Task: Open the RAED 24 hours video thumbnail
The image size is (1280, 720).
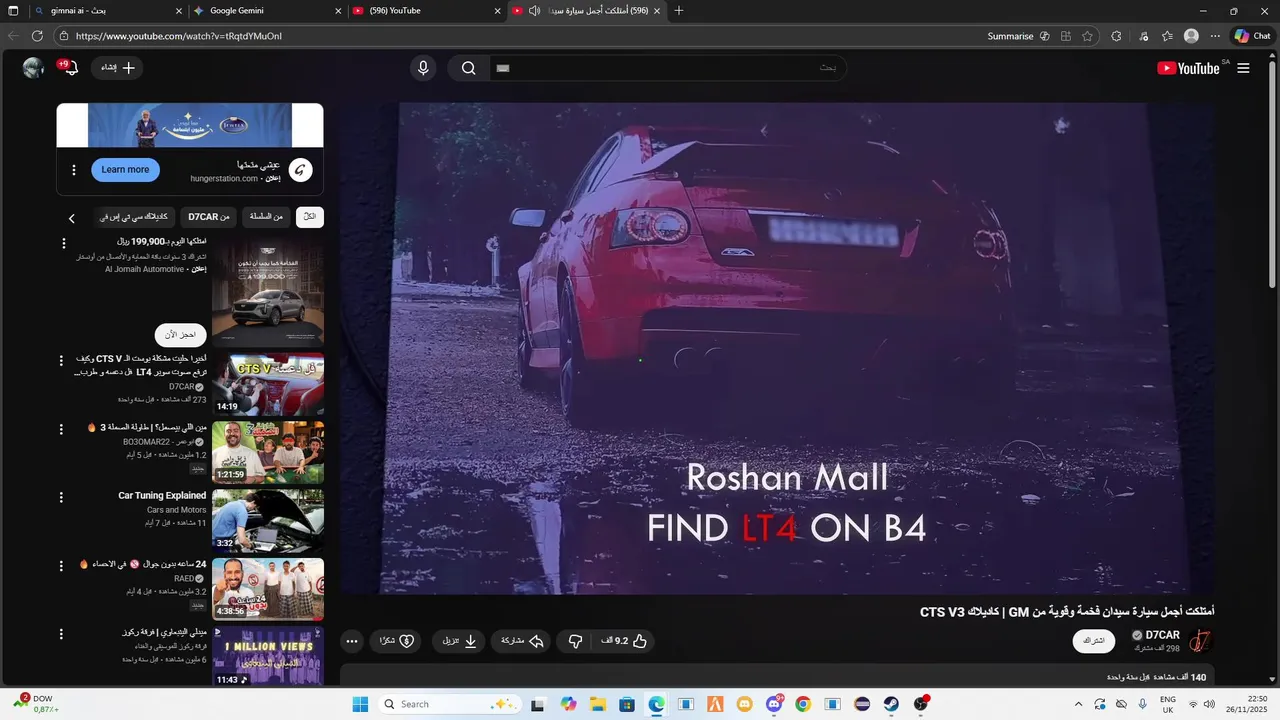Action: click(268, 588)
